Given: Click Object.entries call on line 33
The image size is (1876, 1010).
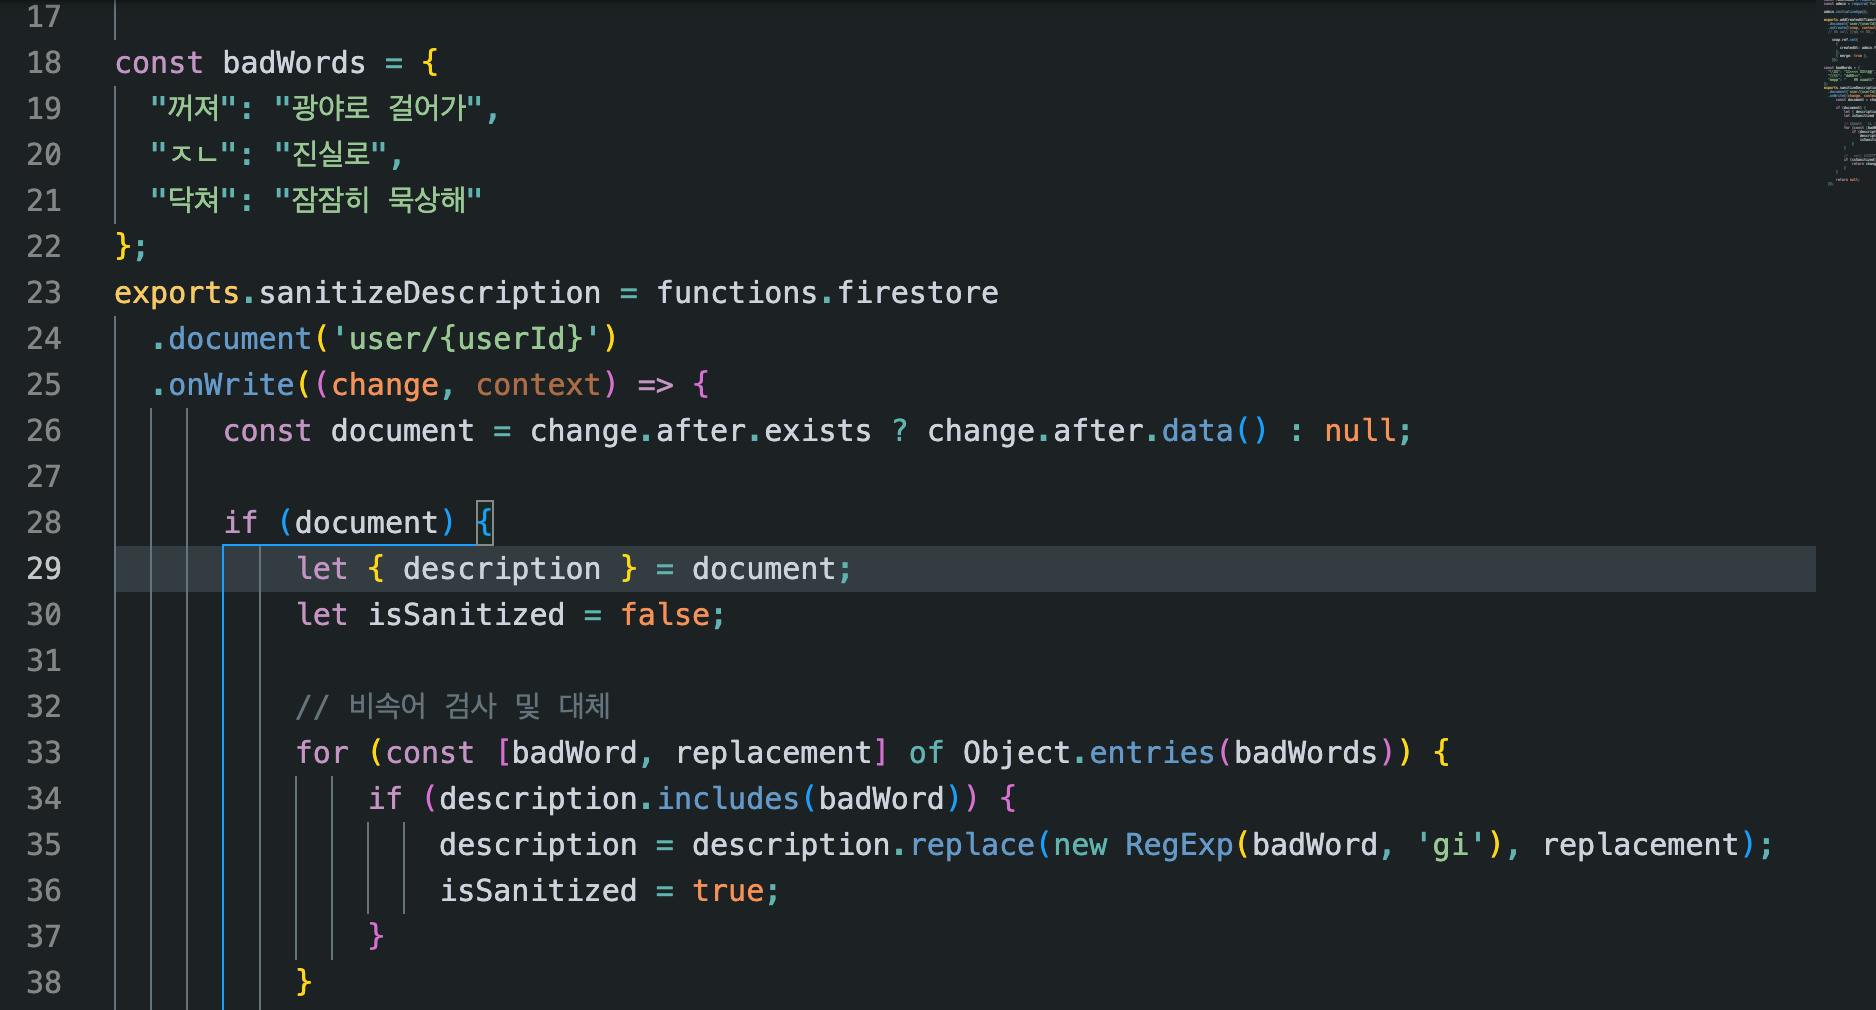Looking at the screenshot, I should coord(1089,752).
